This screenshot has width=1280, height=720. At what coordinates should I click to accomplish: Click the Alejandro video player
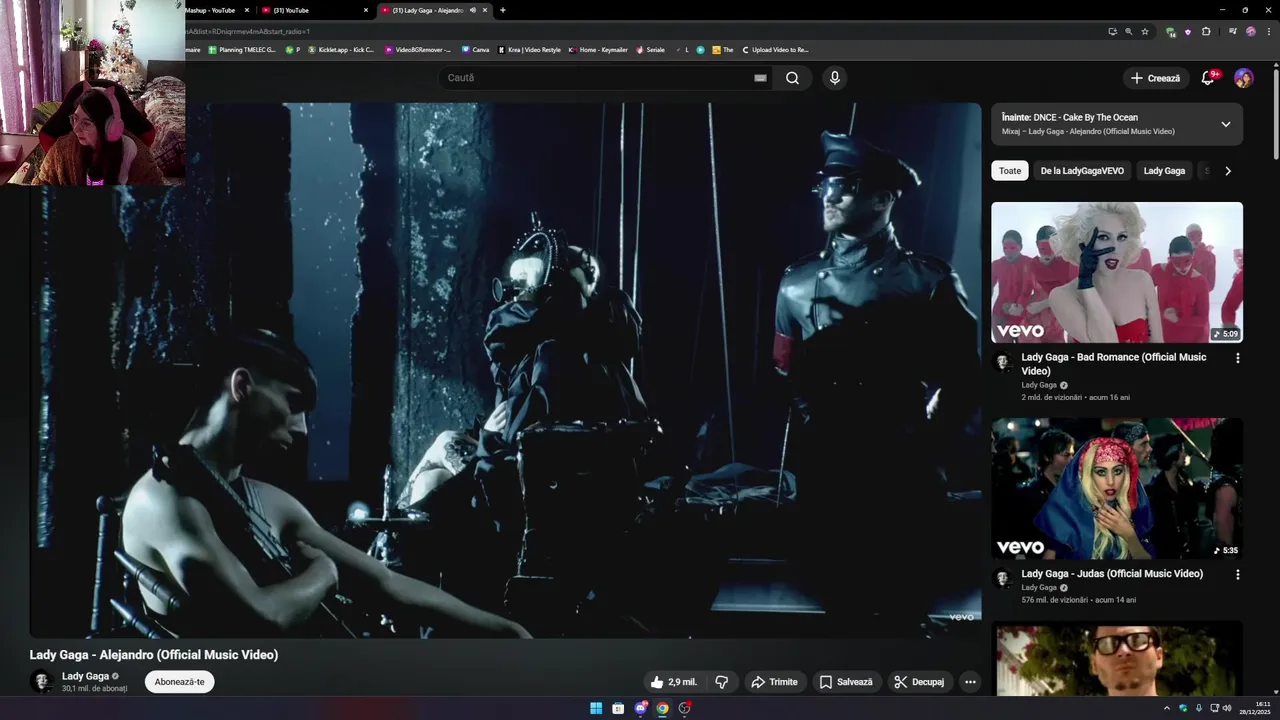[x=505, y=370]
